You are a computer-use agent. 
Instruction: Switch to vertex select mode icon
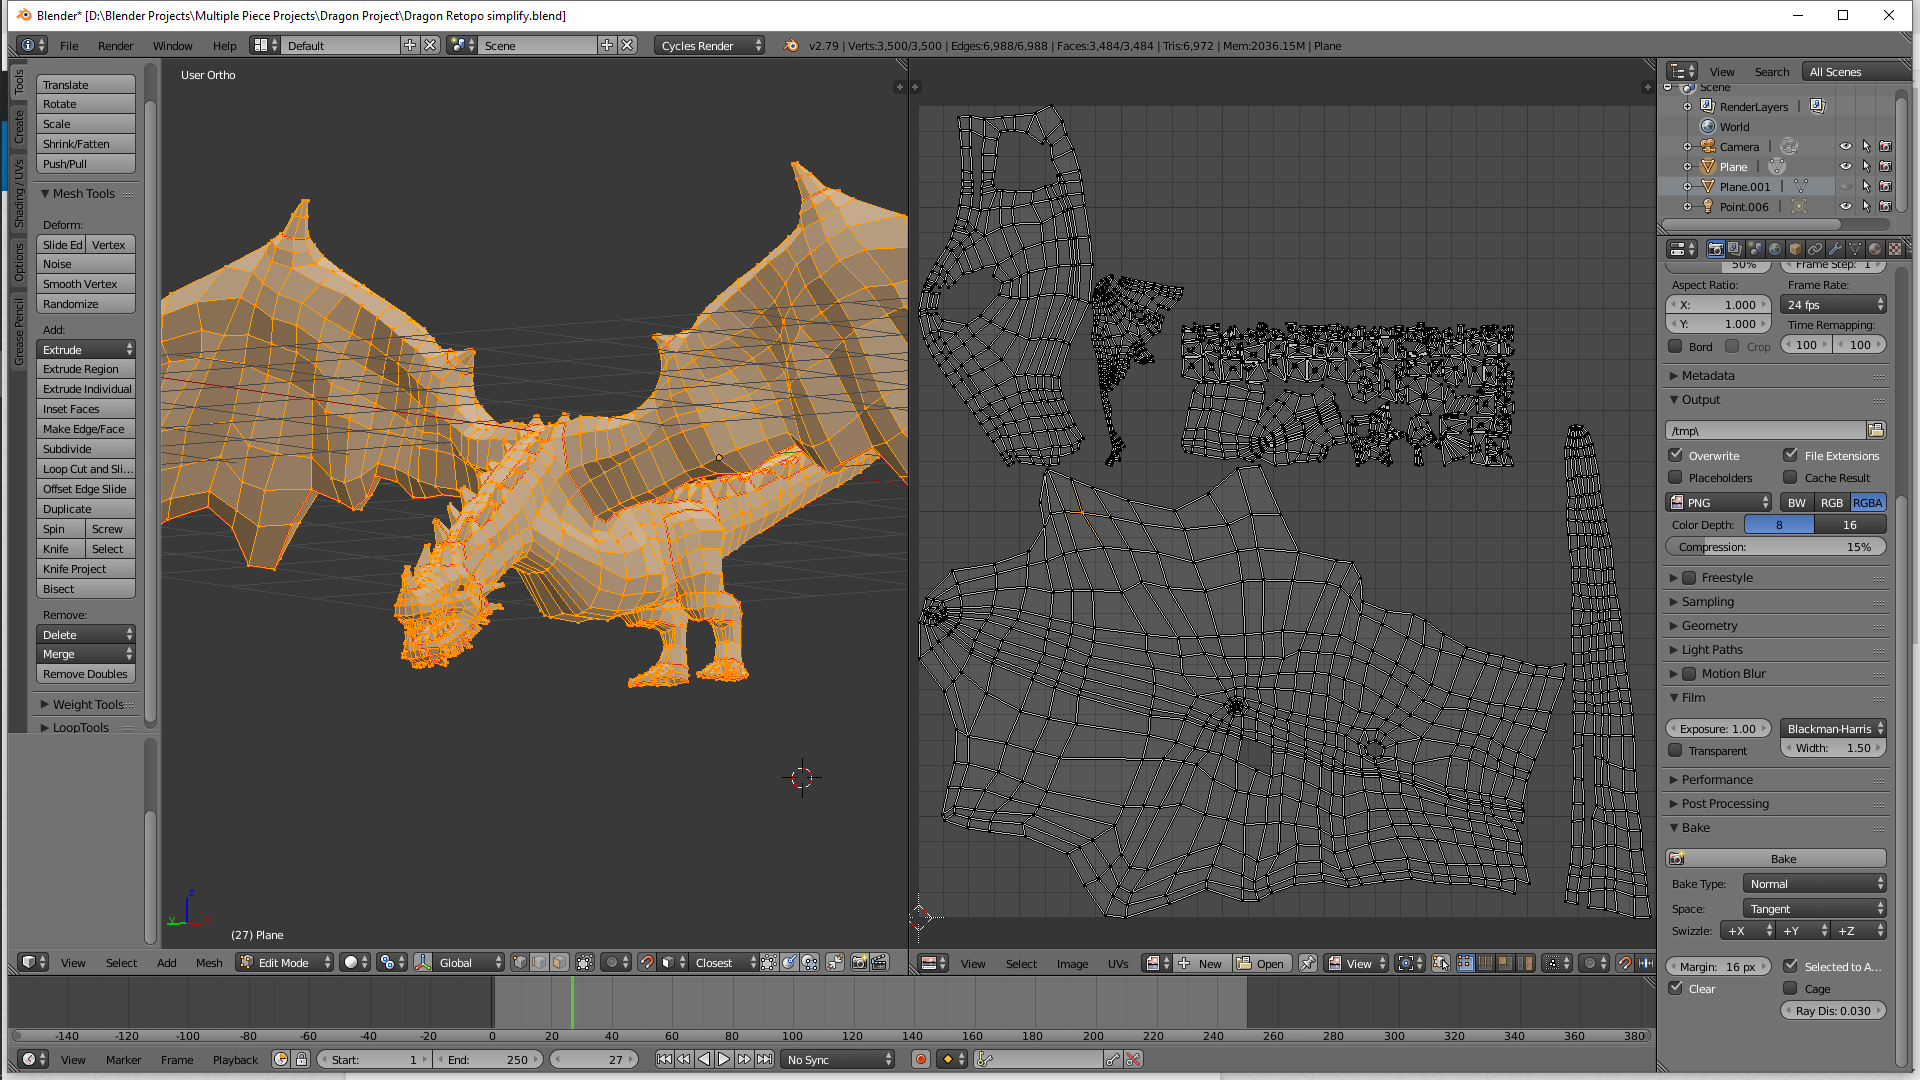click(519, 962)
